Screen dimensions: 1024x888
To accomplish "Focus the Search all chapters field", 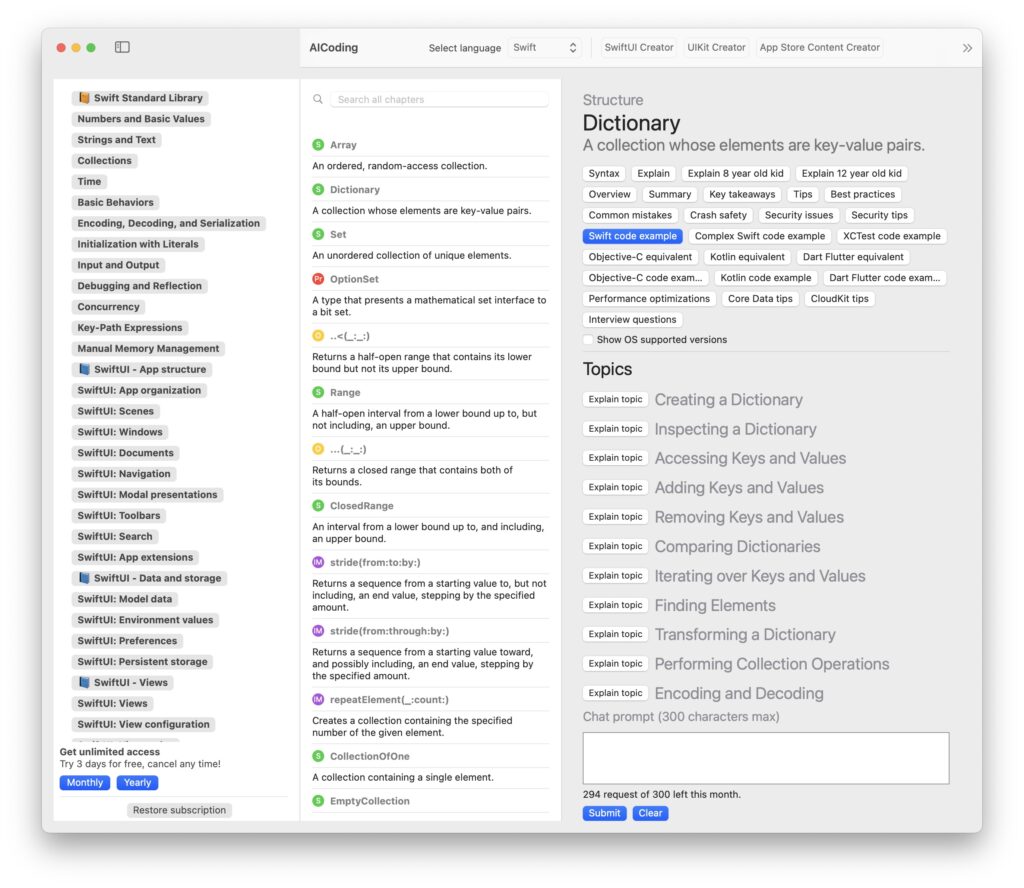I will tap(439, 99).
